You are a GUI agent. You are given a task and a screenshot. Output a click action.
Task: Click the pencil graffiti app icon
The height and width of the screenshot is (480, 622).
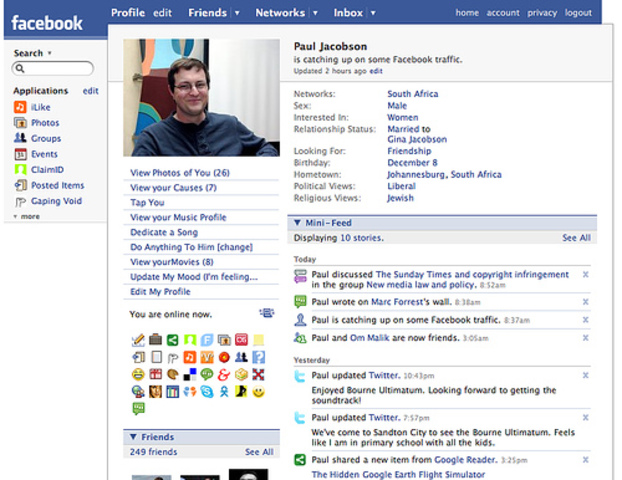click(138, 340)
